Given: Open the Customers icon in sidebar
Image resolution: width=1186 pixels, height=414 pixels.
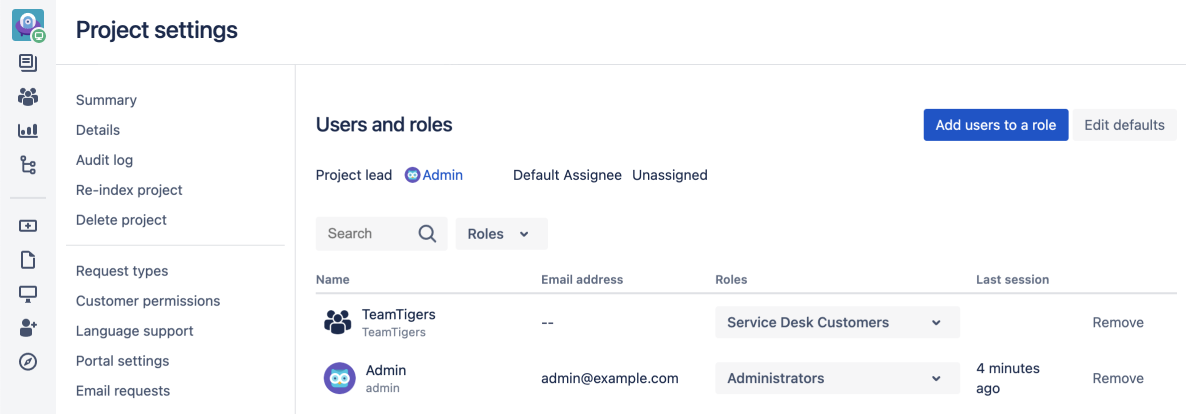Looking at the screenshot, I should [x=28, y=97].
